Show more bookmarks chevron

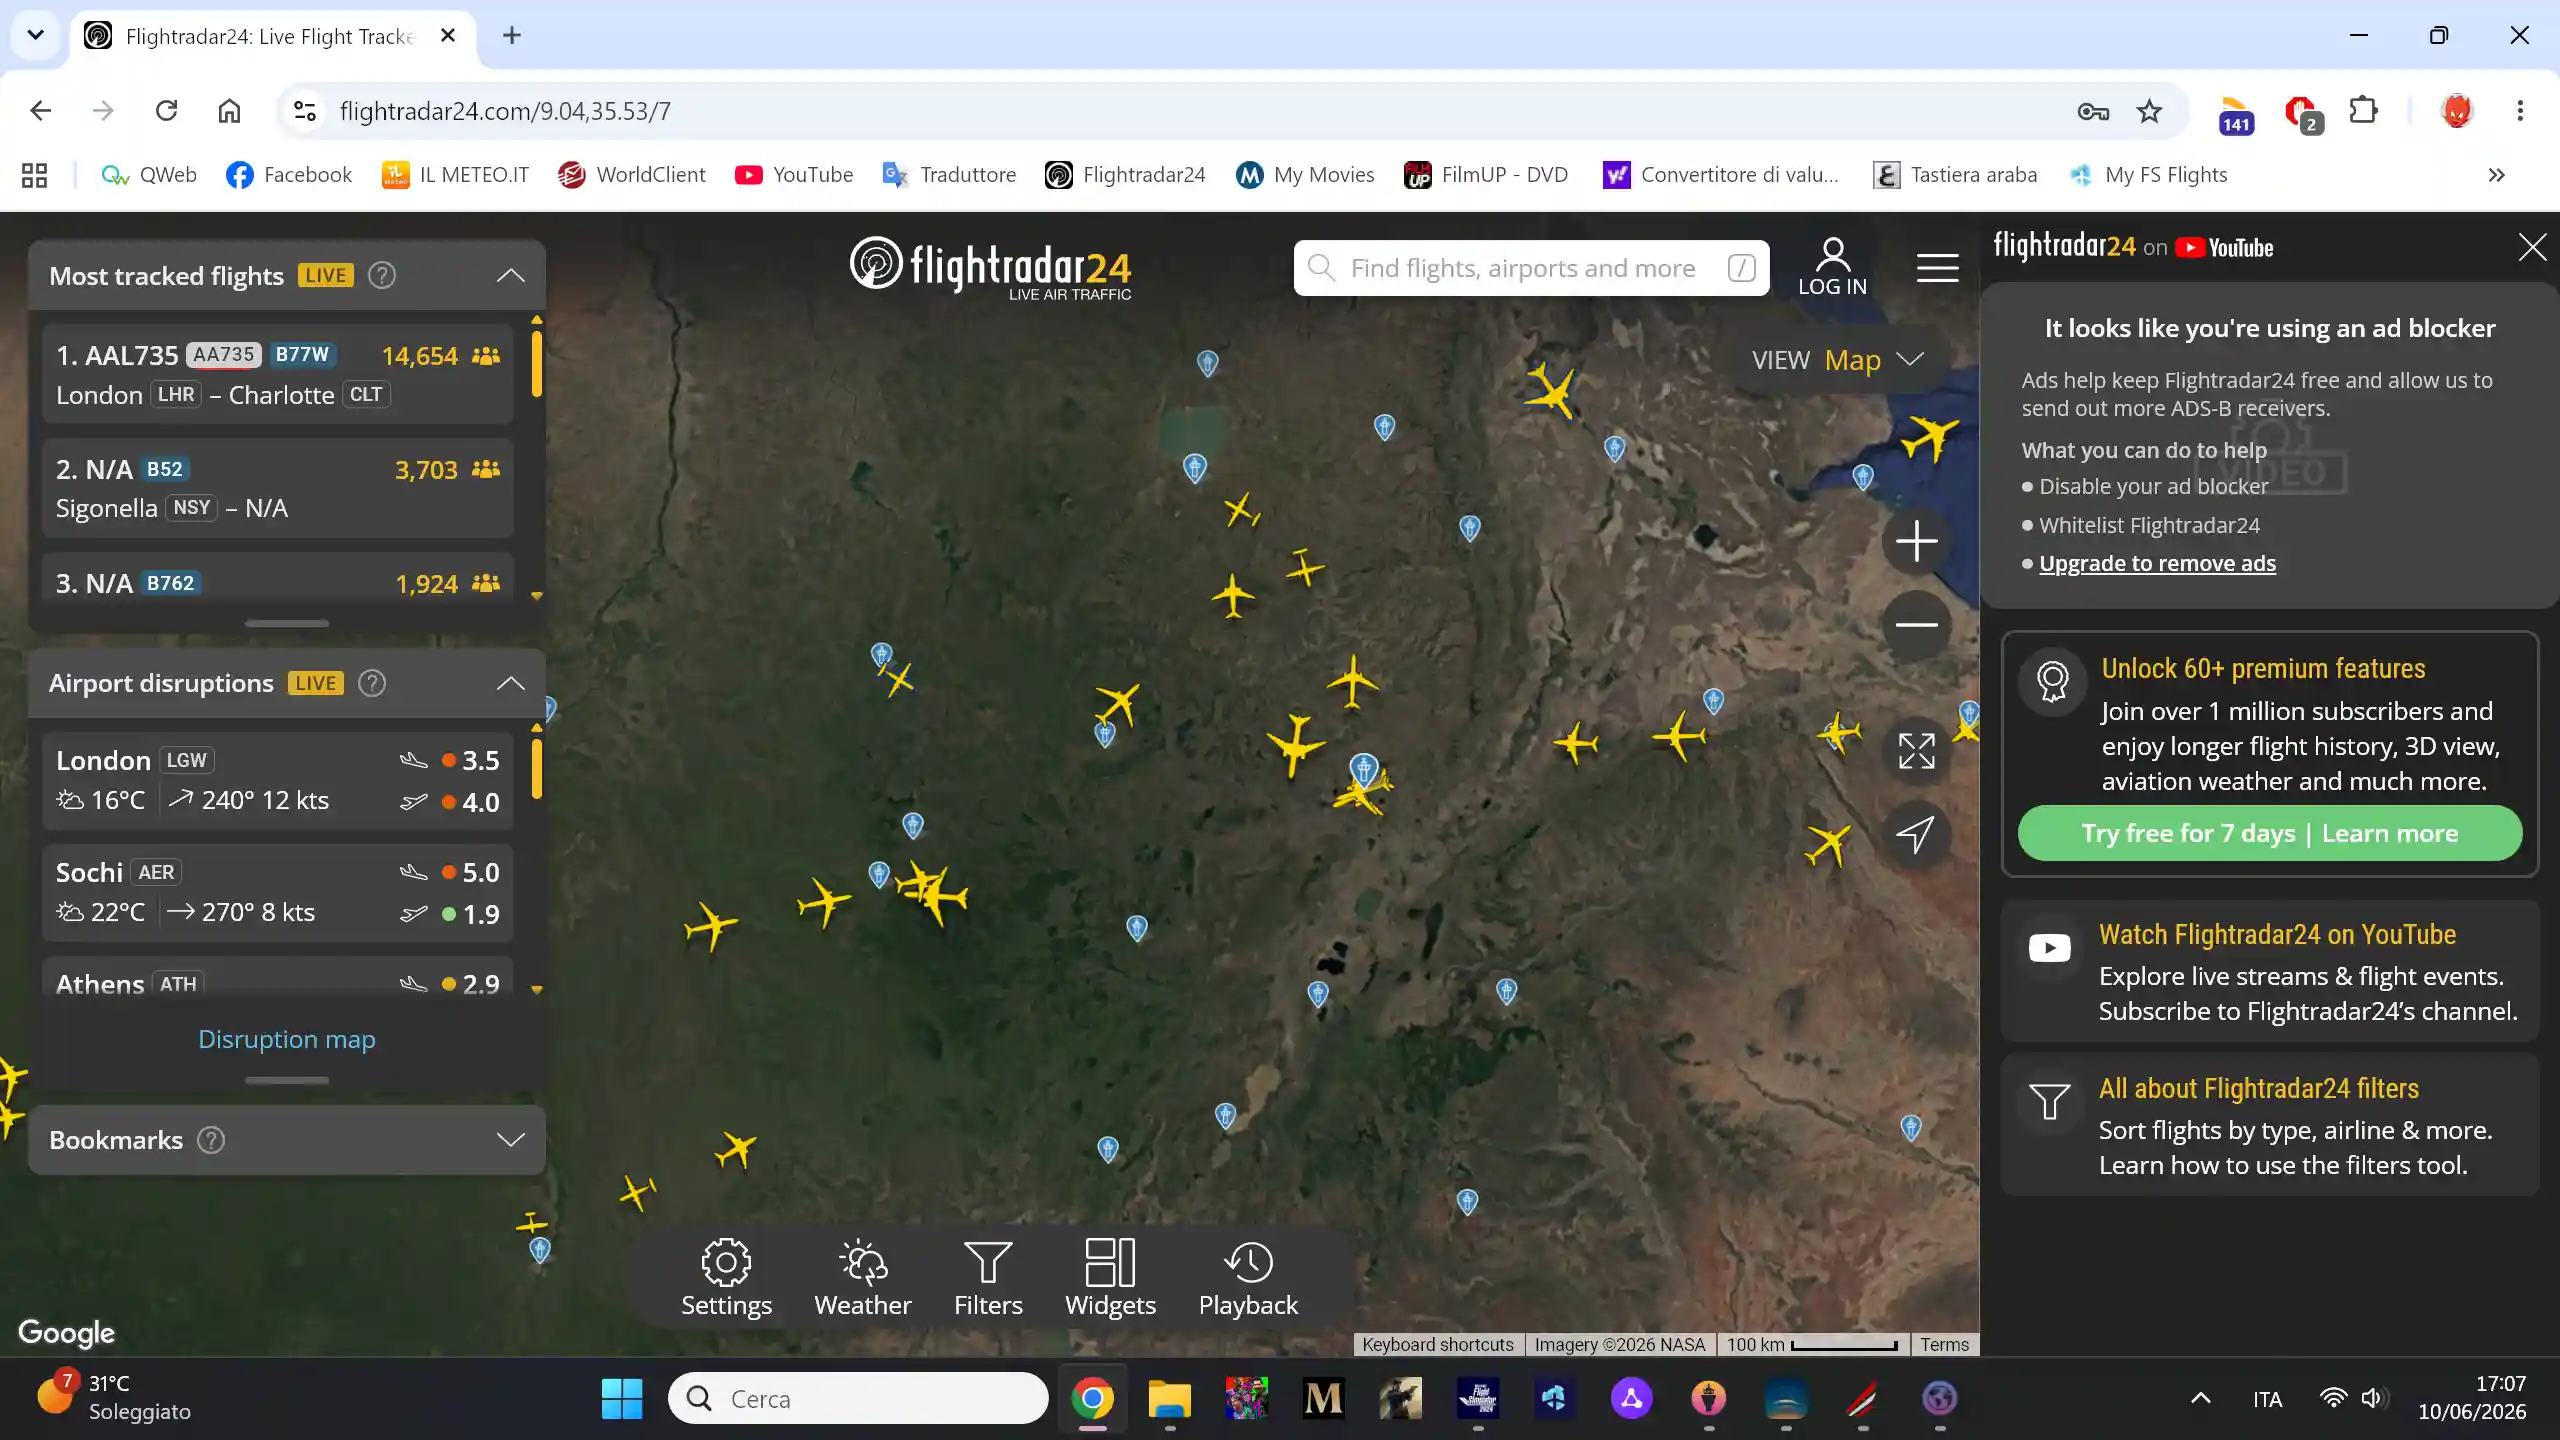[x=2496, y=175]
